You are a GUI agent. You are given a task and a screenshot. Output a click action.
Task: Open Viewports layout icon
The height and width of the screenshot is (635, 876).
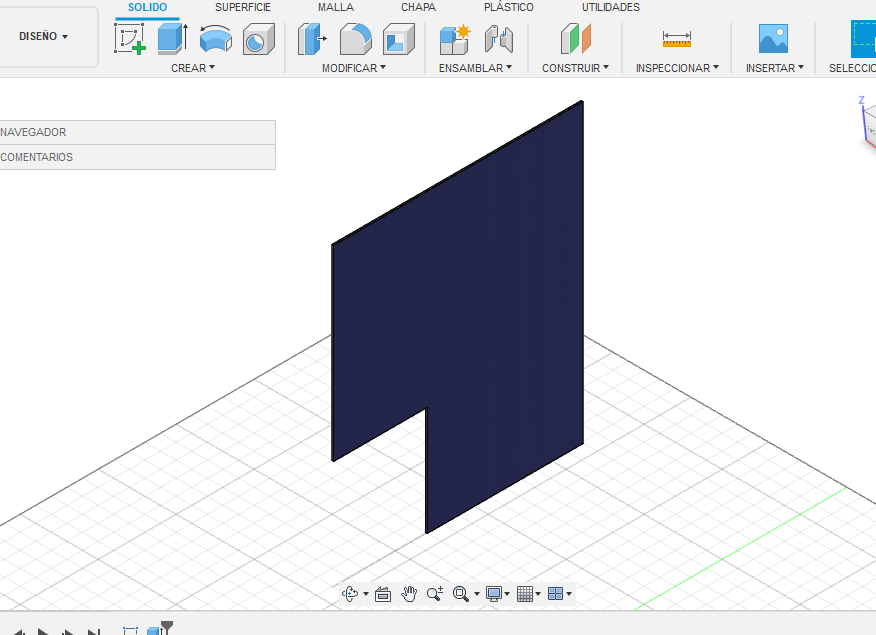(555, 594)
